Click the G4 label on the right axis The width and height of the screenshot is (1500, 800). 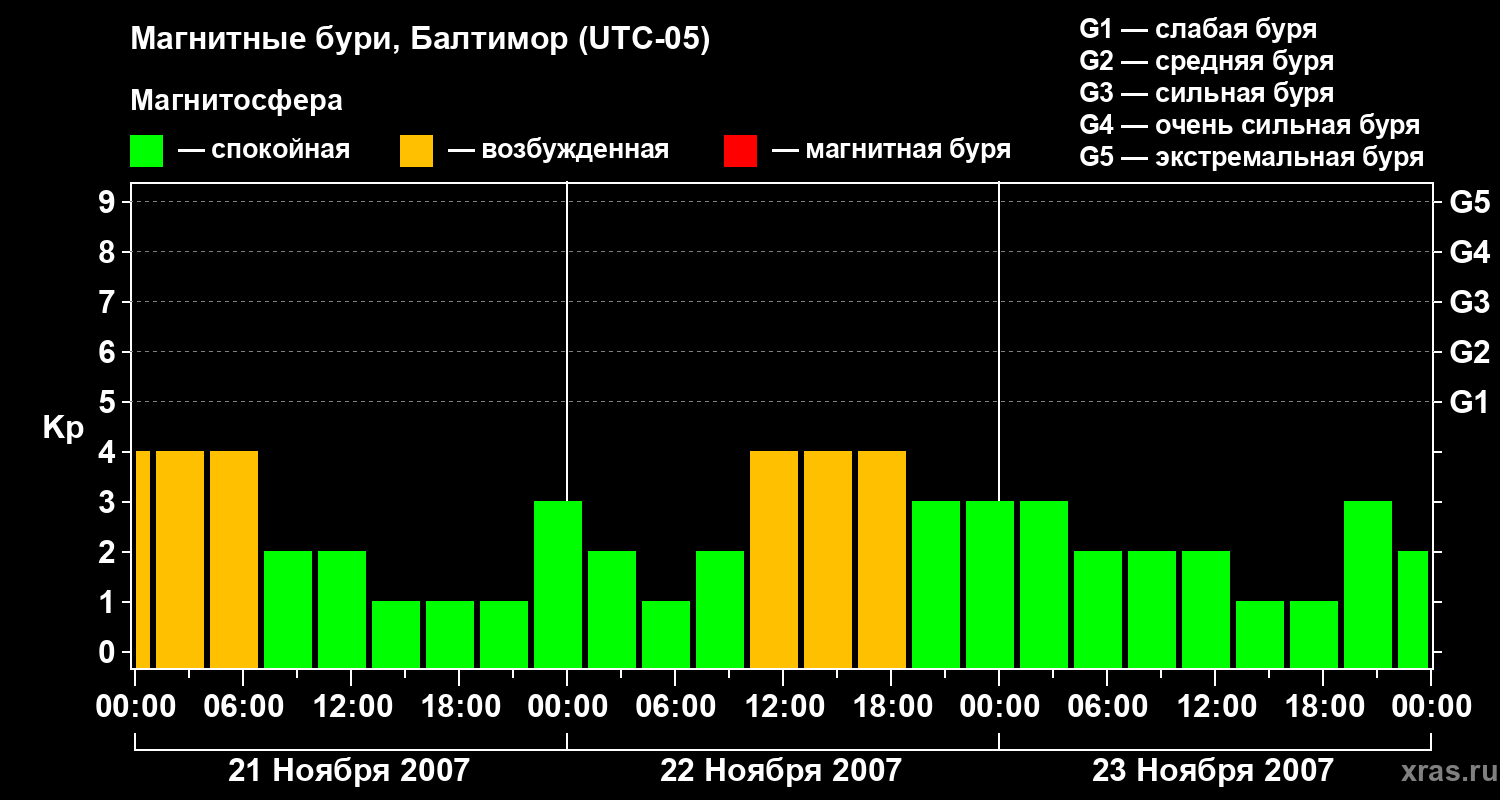(x=1470, y=253)
